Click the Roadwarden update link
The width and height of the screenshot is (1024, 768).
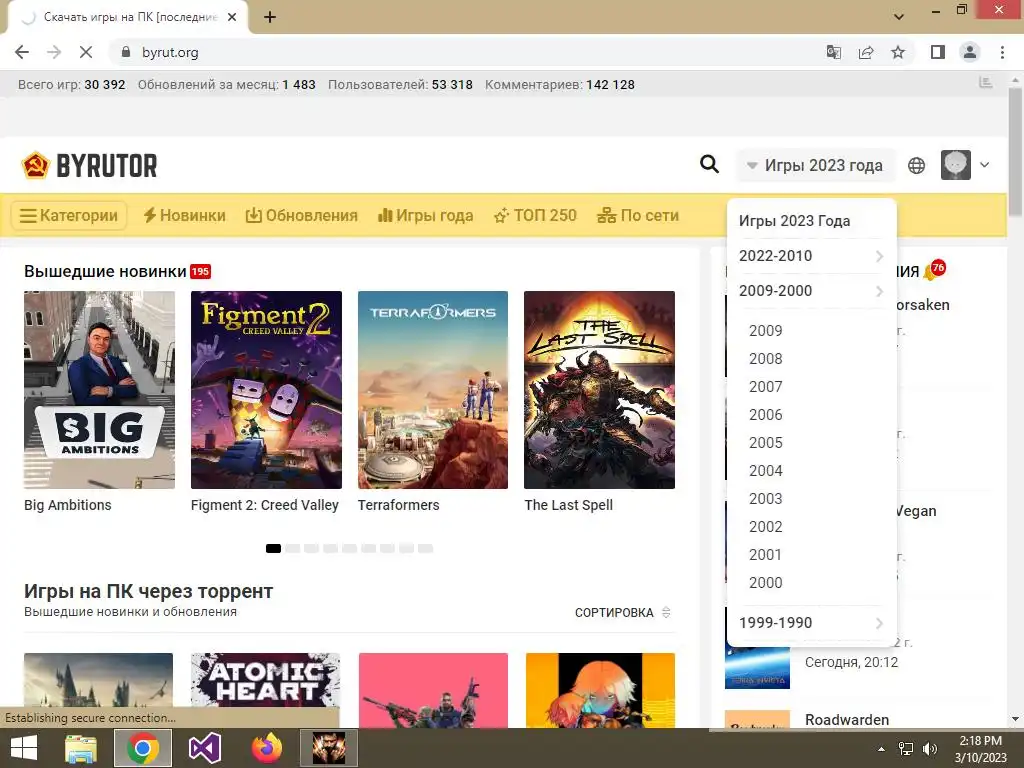847,720
